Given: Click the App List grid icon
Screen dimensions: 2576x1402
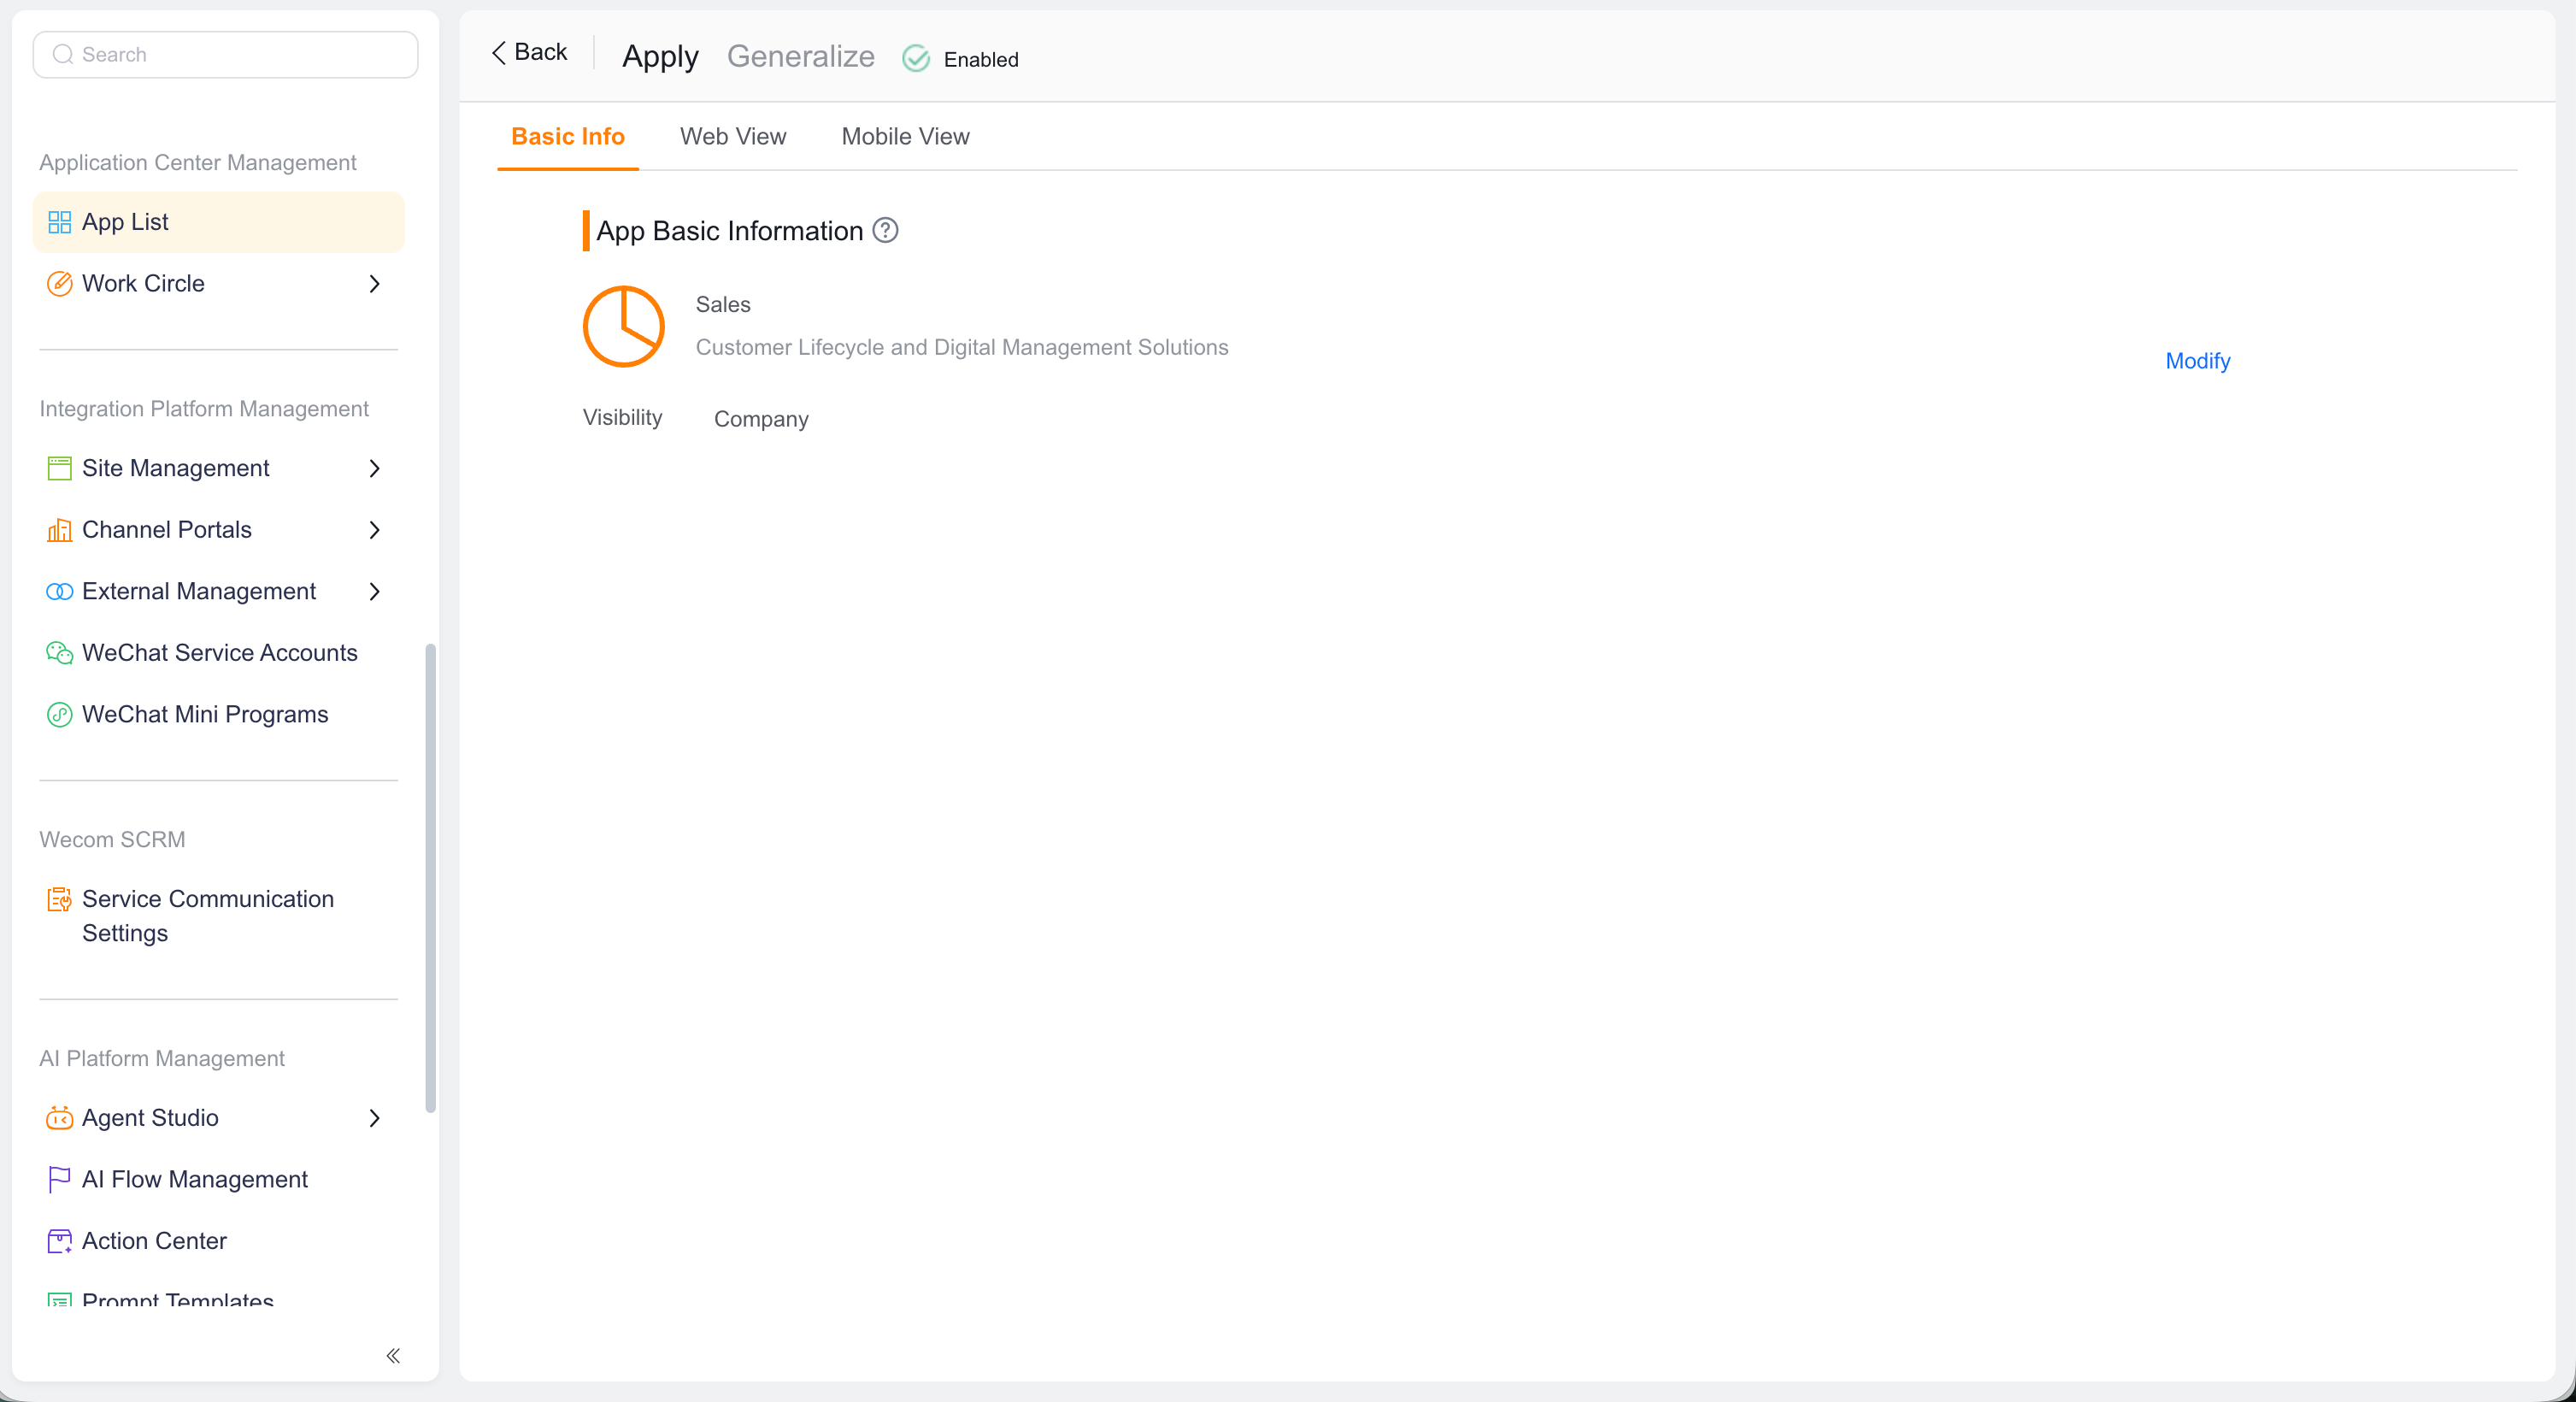Looking at the screenshot, I should 60,222.
